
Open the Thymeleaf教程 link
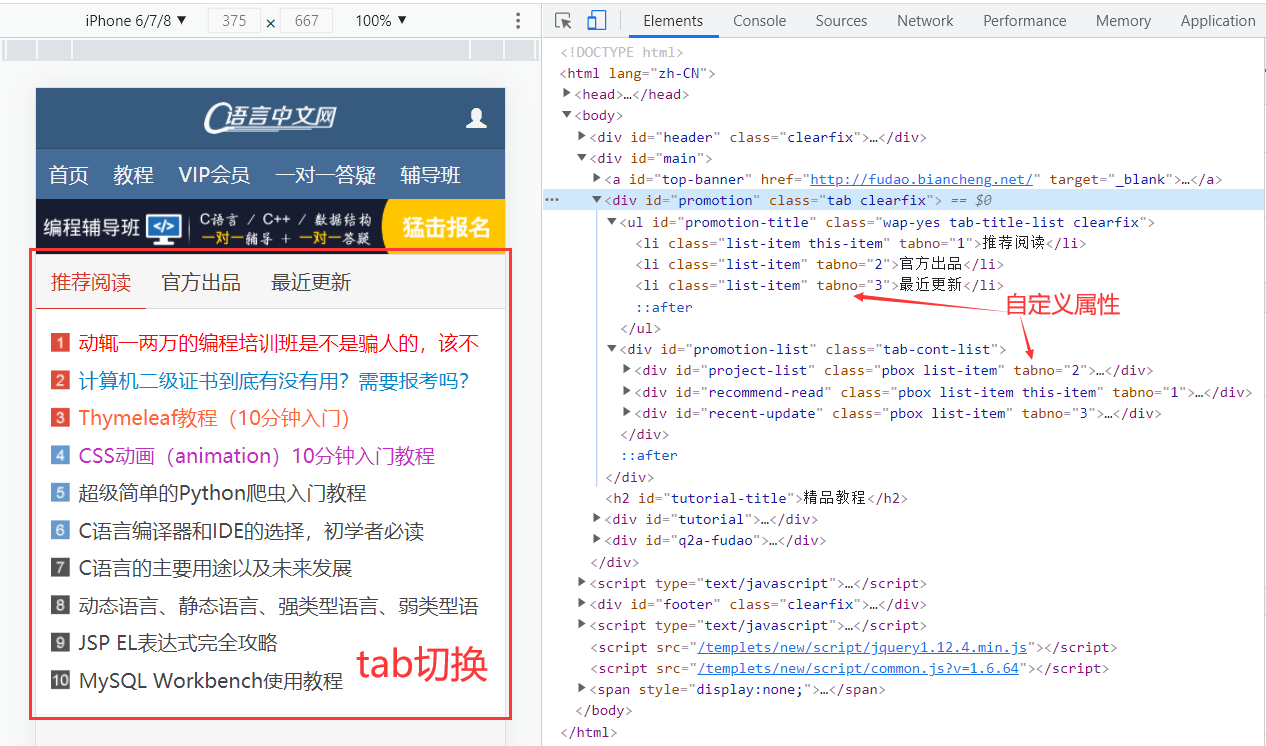click(x=214, y=418)
